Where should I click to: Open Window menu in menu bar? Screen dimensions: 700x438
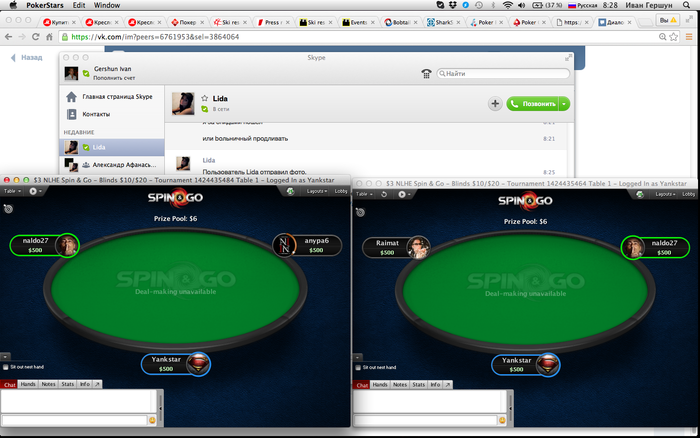click(x=107, y=5)
